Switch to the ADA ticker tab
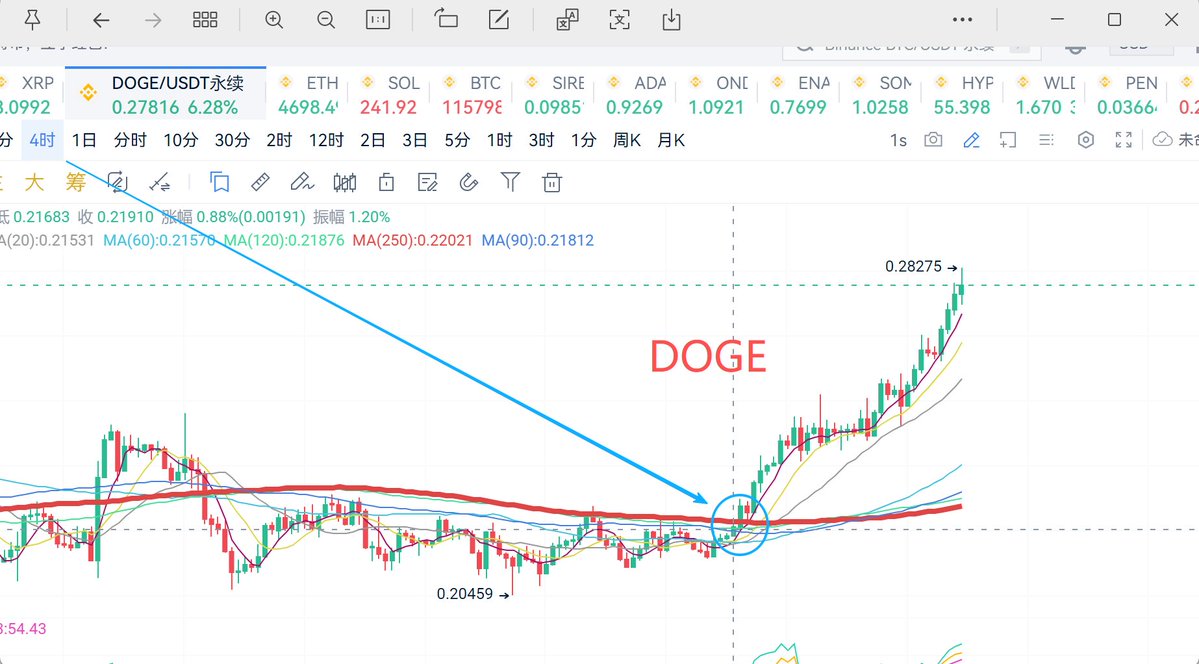Screen dimensions: 1199x664 pos(636,95)
